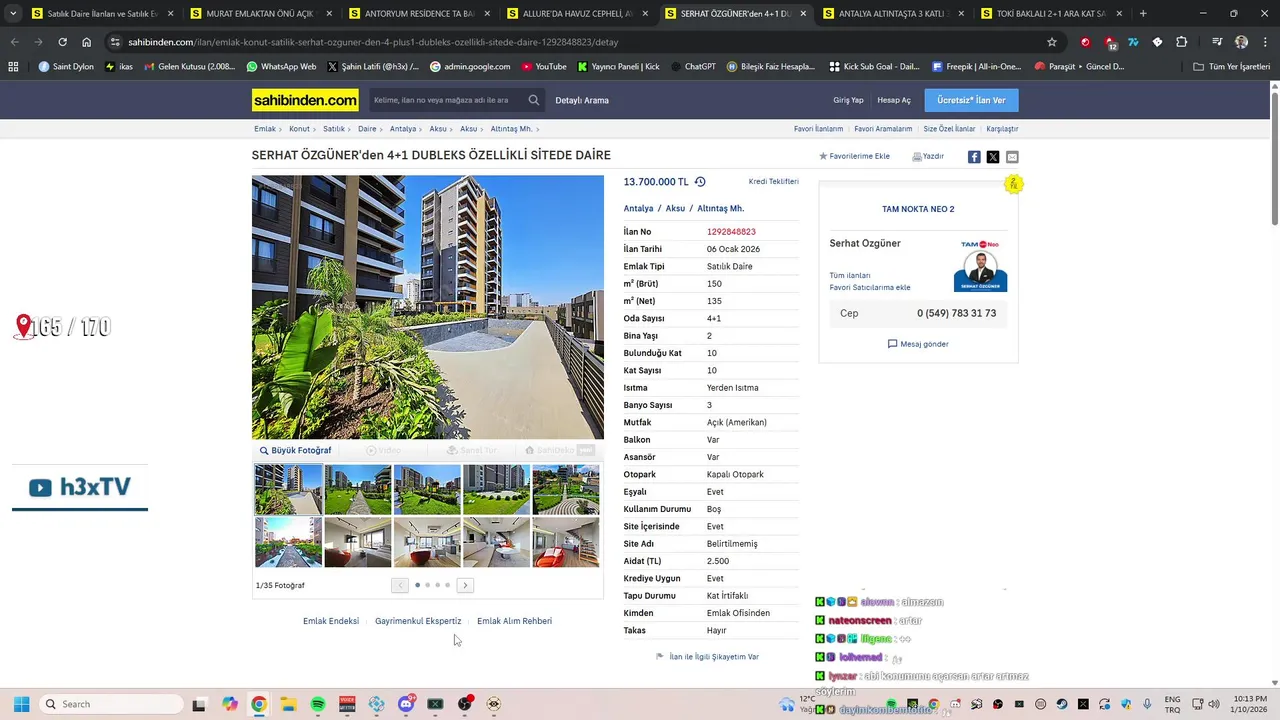Image resolution: width=1280 pixels, height=720 pixels.
Task: Click Emlak Alım Rehberi link
Action: click(x=514, y=621)
